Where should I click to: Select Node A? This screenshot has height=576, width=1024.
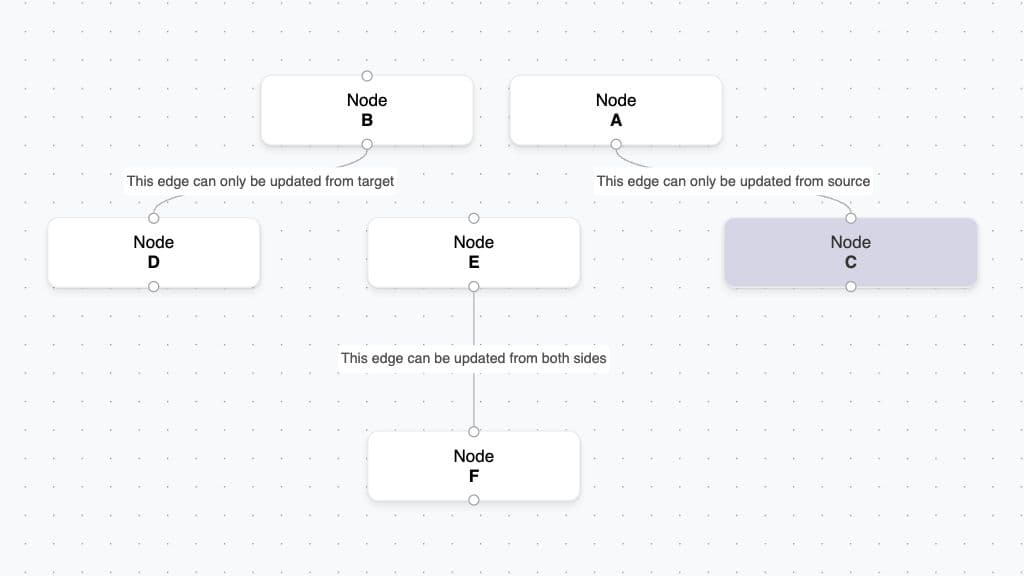click(616, 110)
